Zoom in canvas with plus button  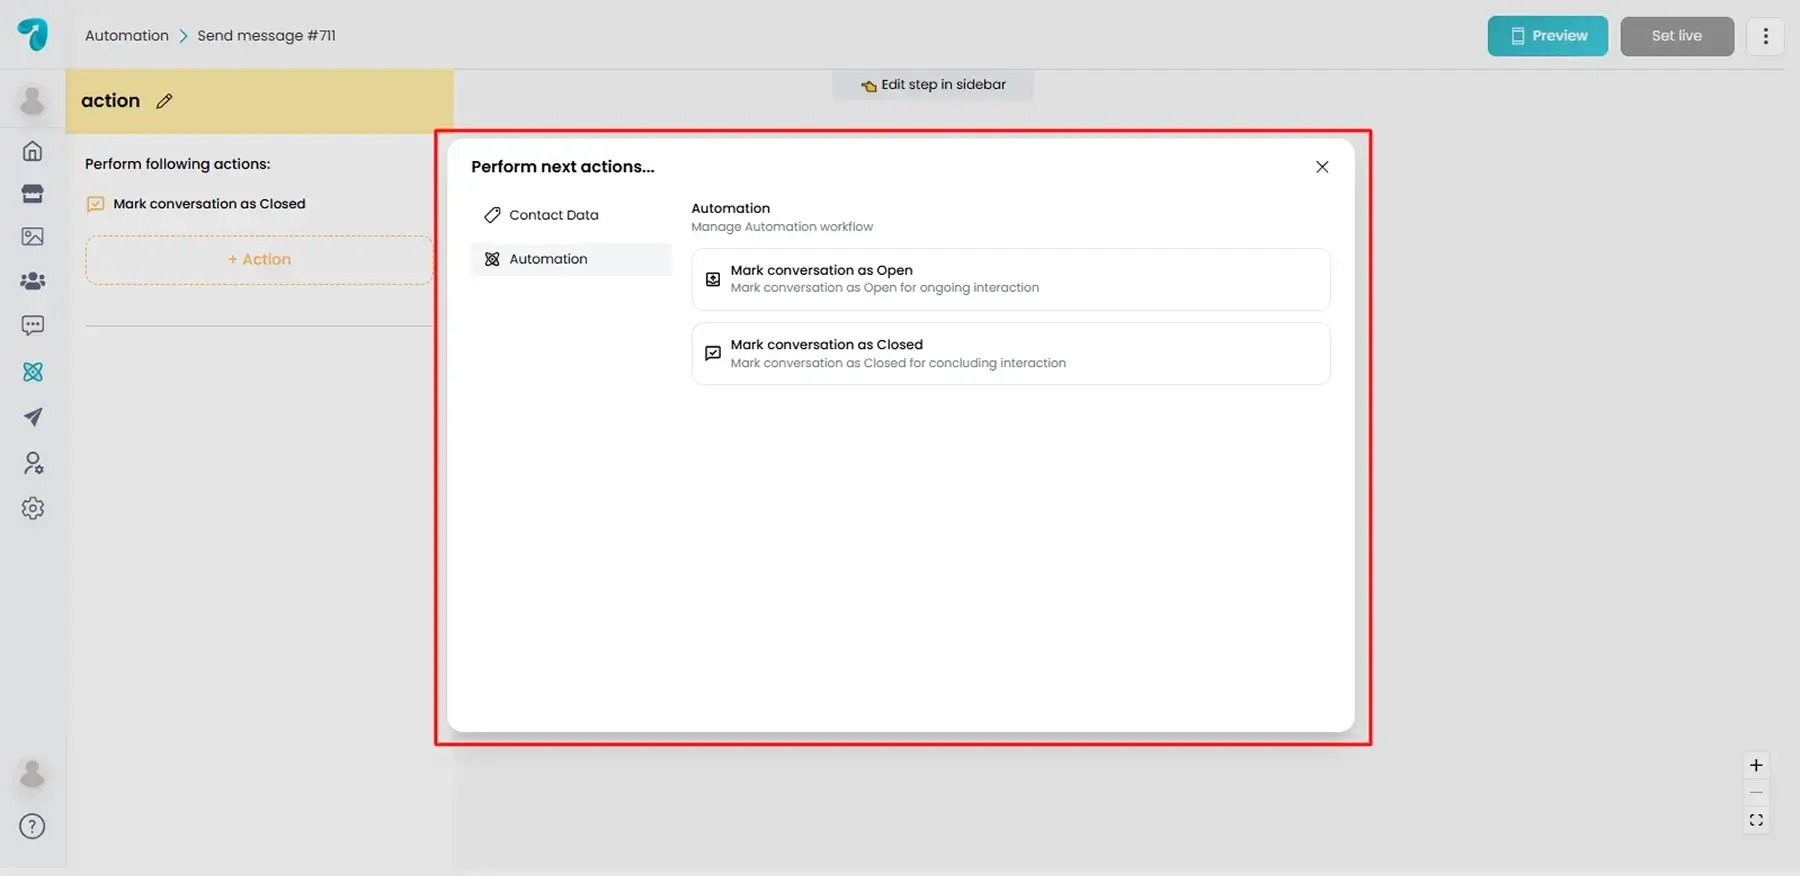click(1756, 766)
